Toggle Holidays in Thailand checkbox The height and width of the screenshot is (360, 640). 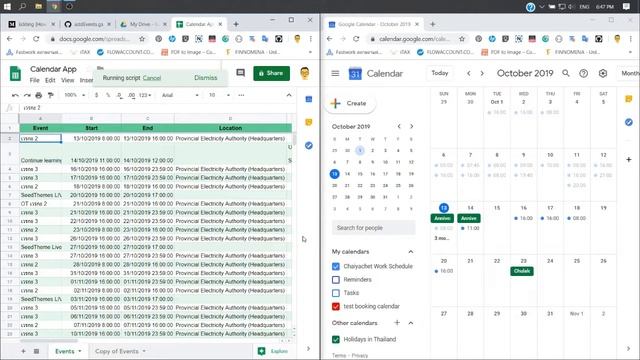(x=336, y=339)
